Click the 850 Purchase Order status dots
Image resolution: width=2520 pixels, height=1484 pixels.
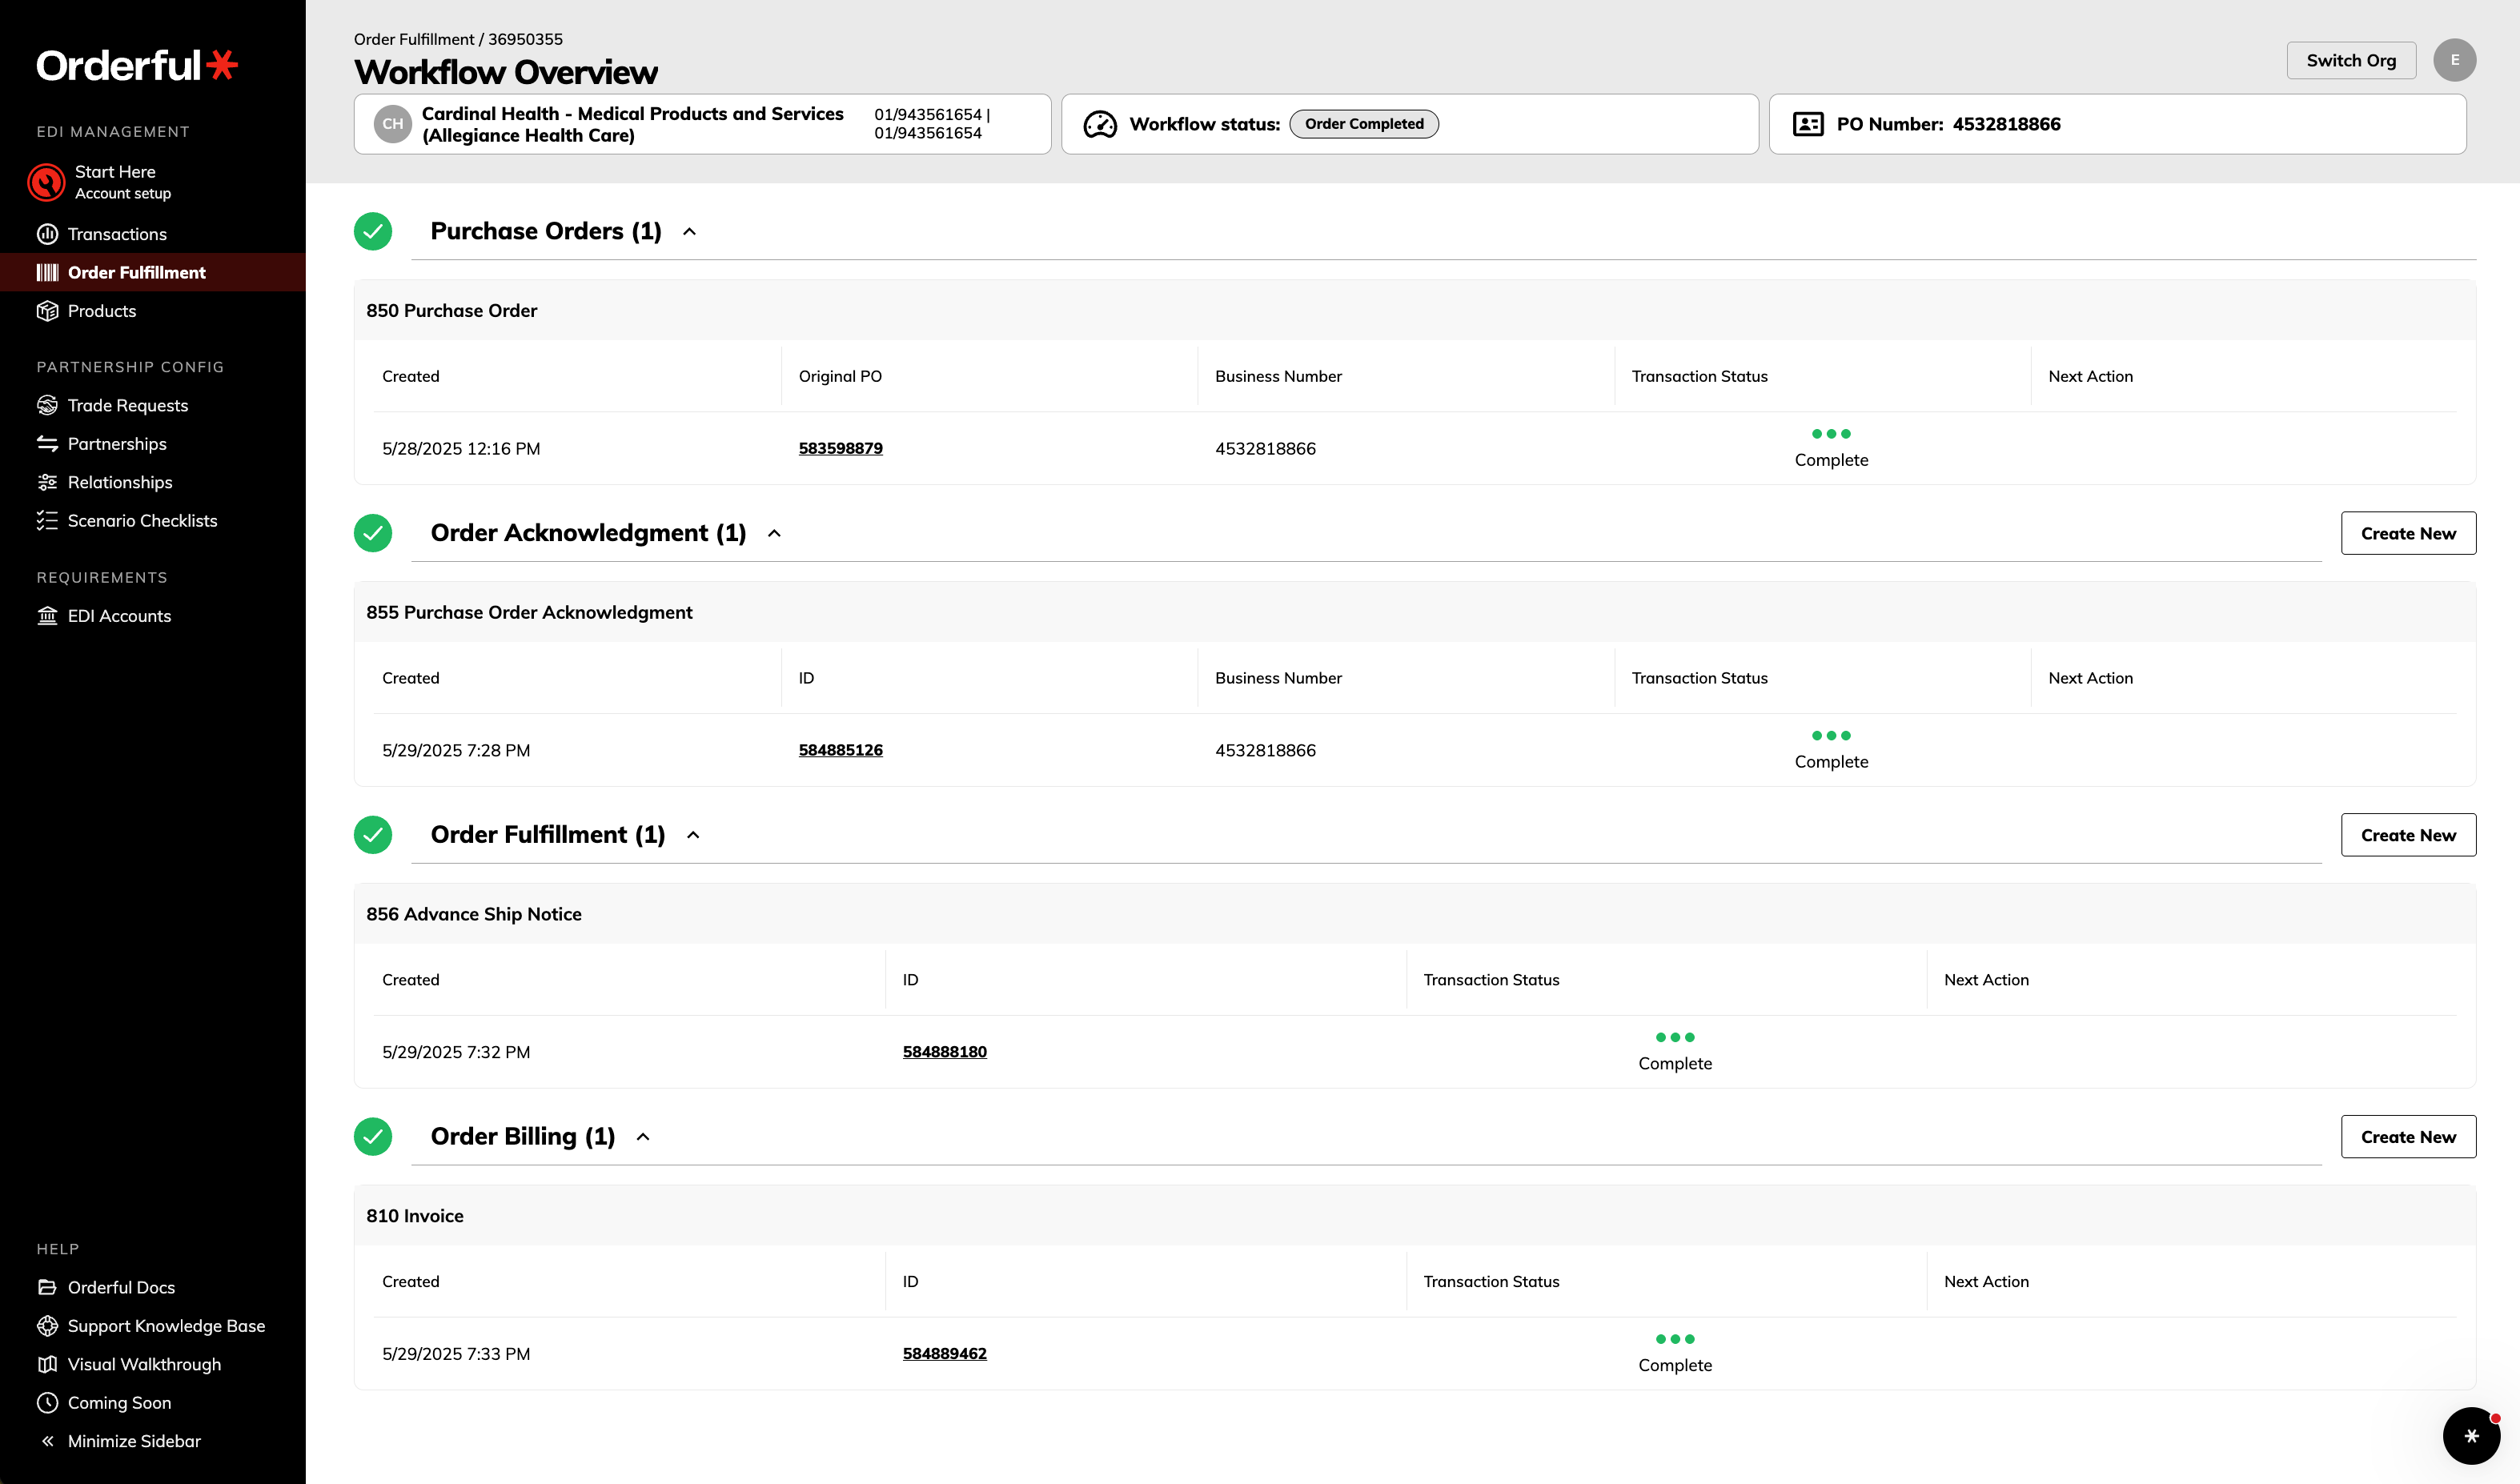coord(1831,434)
